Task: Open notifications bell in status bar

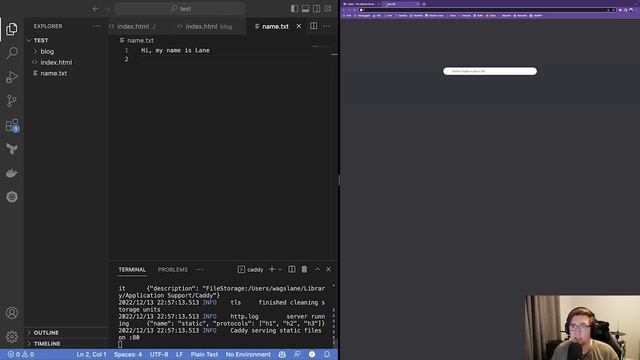Action: point(327,354)
